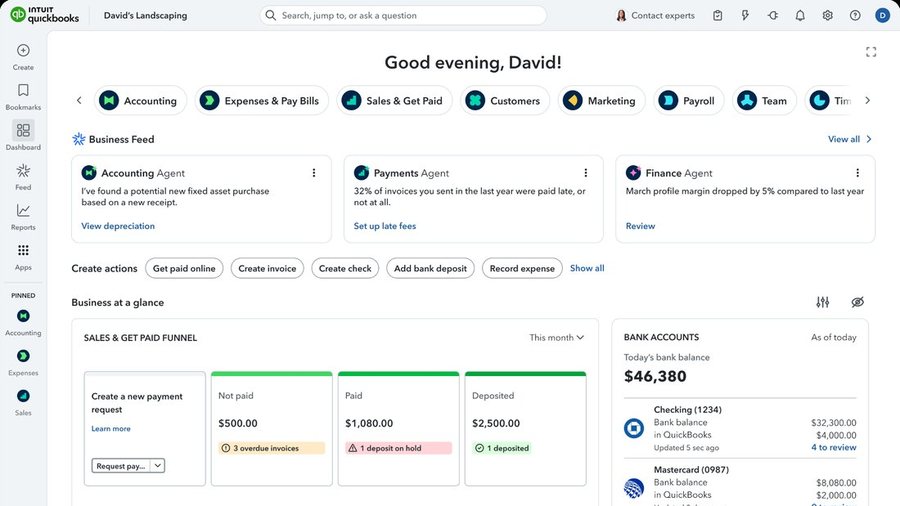900x506 pixels.
Task: Select the Sales & Get Paid chip
Action: tap(394, 100)
